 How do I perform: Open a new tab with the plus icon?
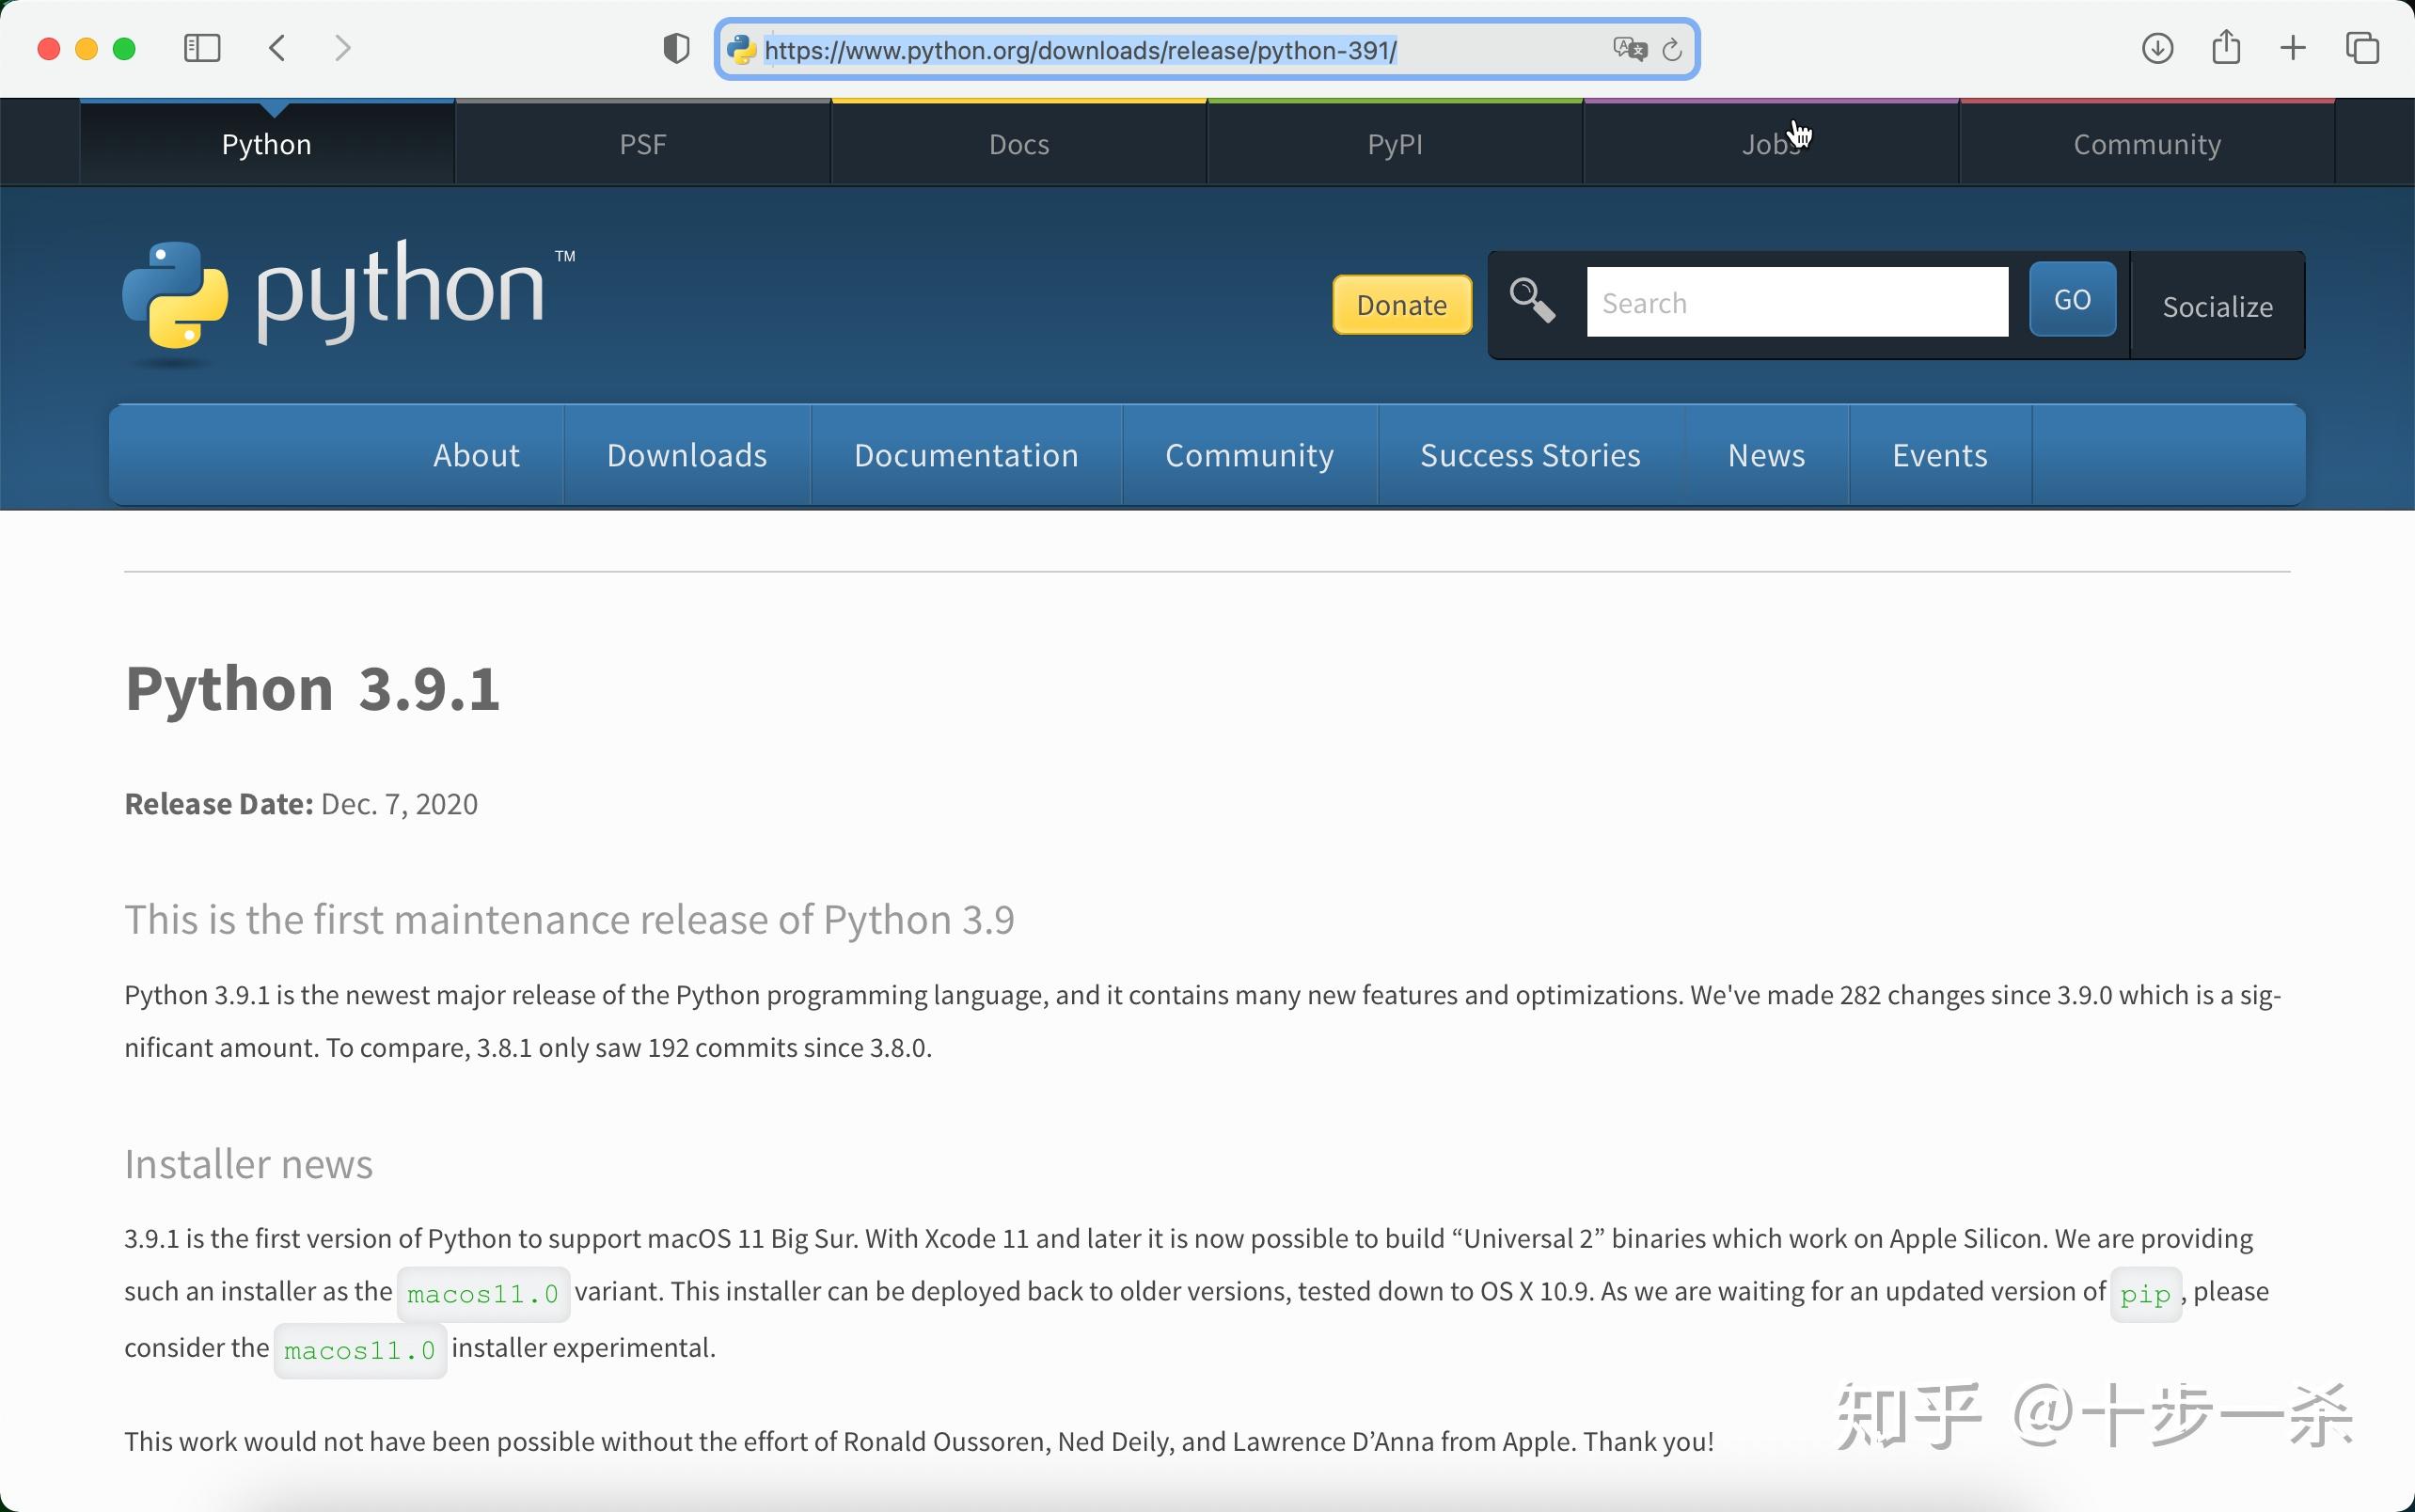pos(2293,48)
